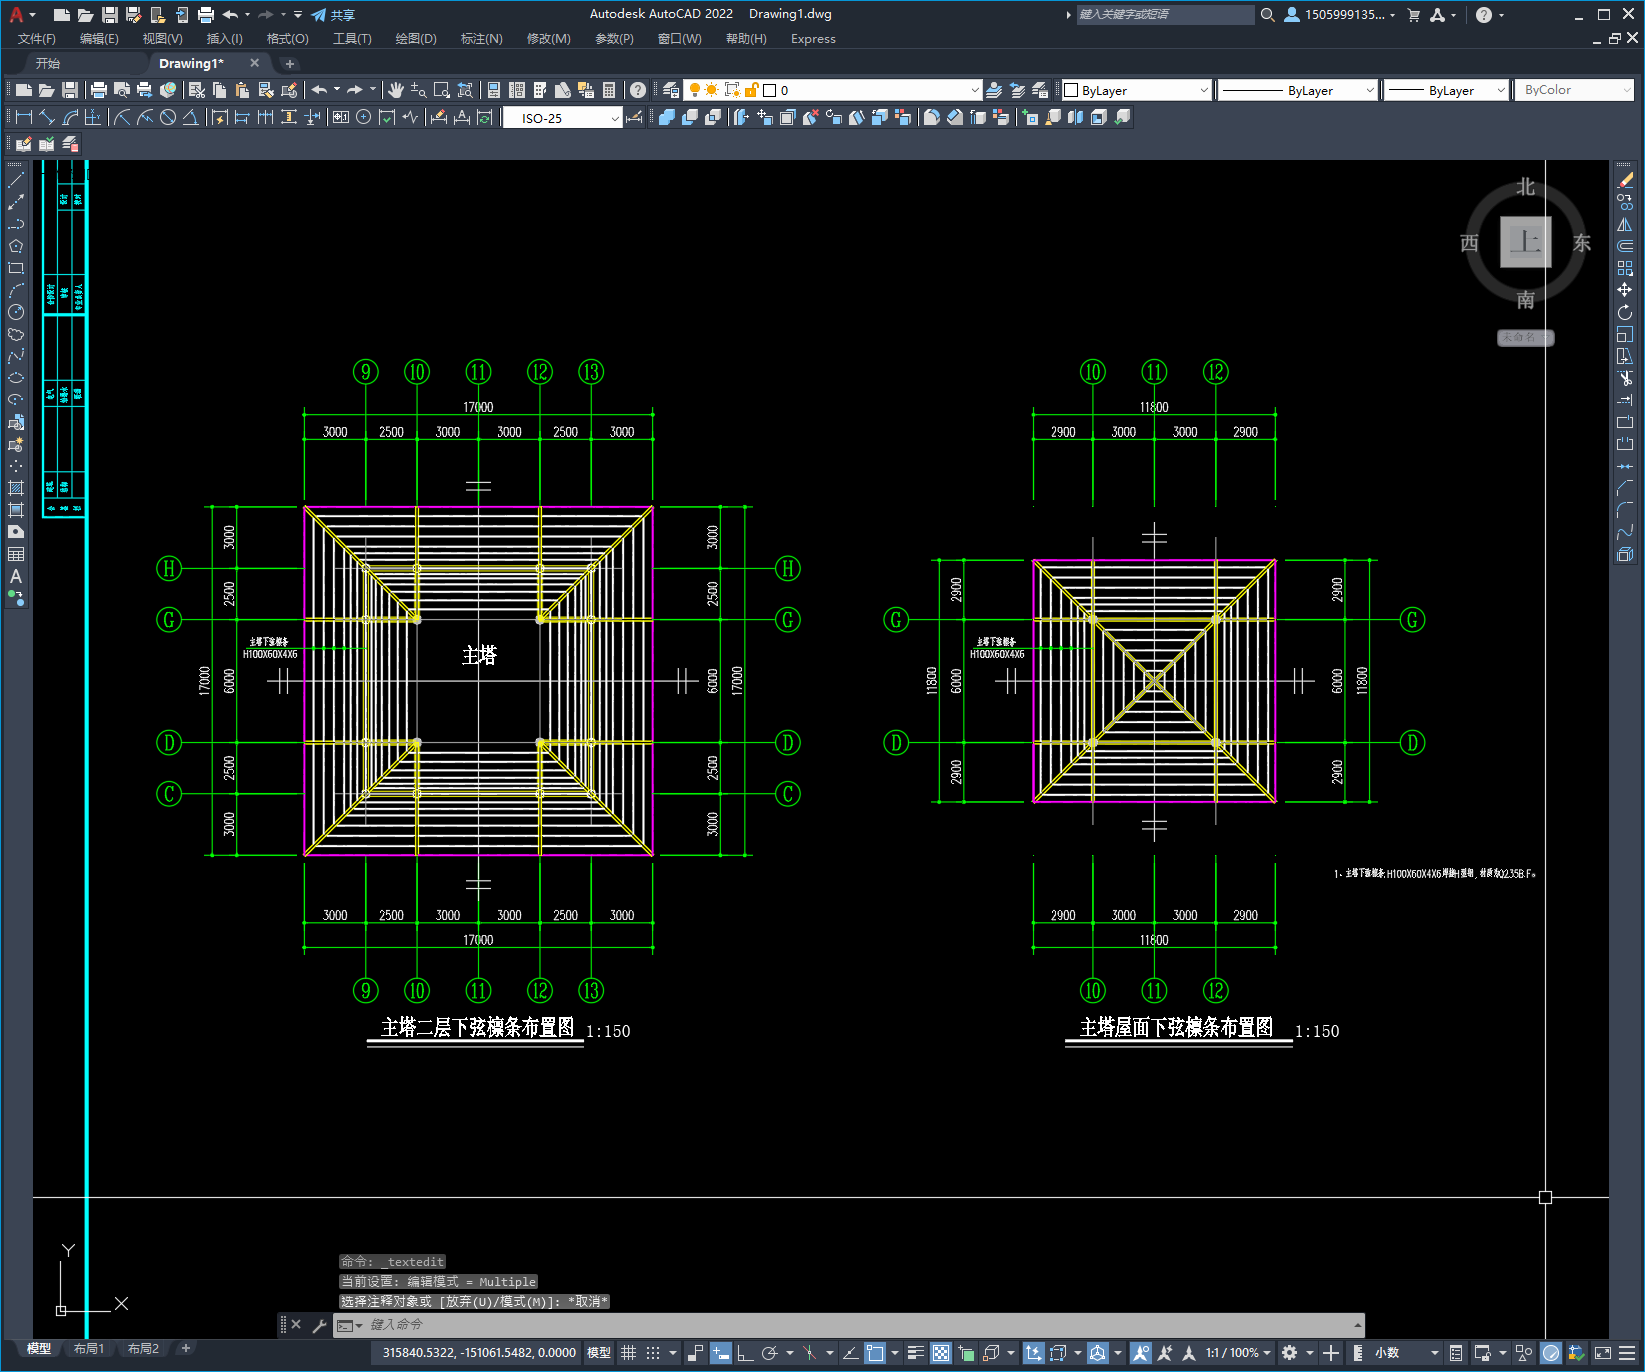Click the keyword search input field

[1165, 15]
